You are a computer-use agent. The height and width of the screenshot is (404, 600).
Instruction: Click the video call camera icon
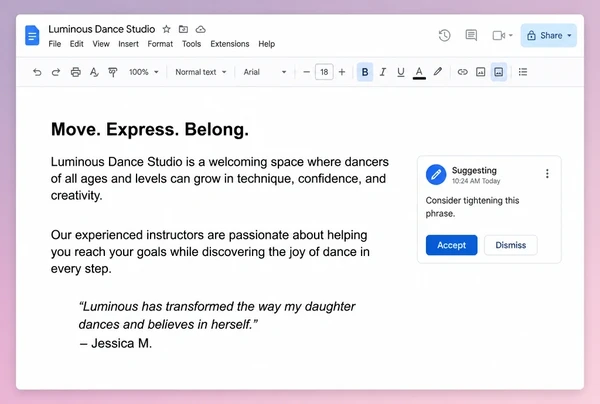click(499, 36)
